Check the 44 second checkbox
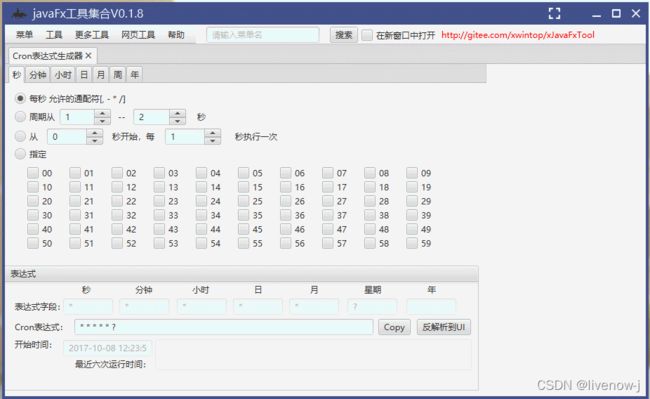 201,229
